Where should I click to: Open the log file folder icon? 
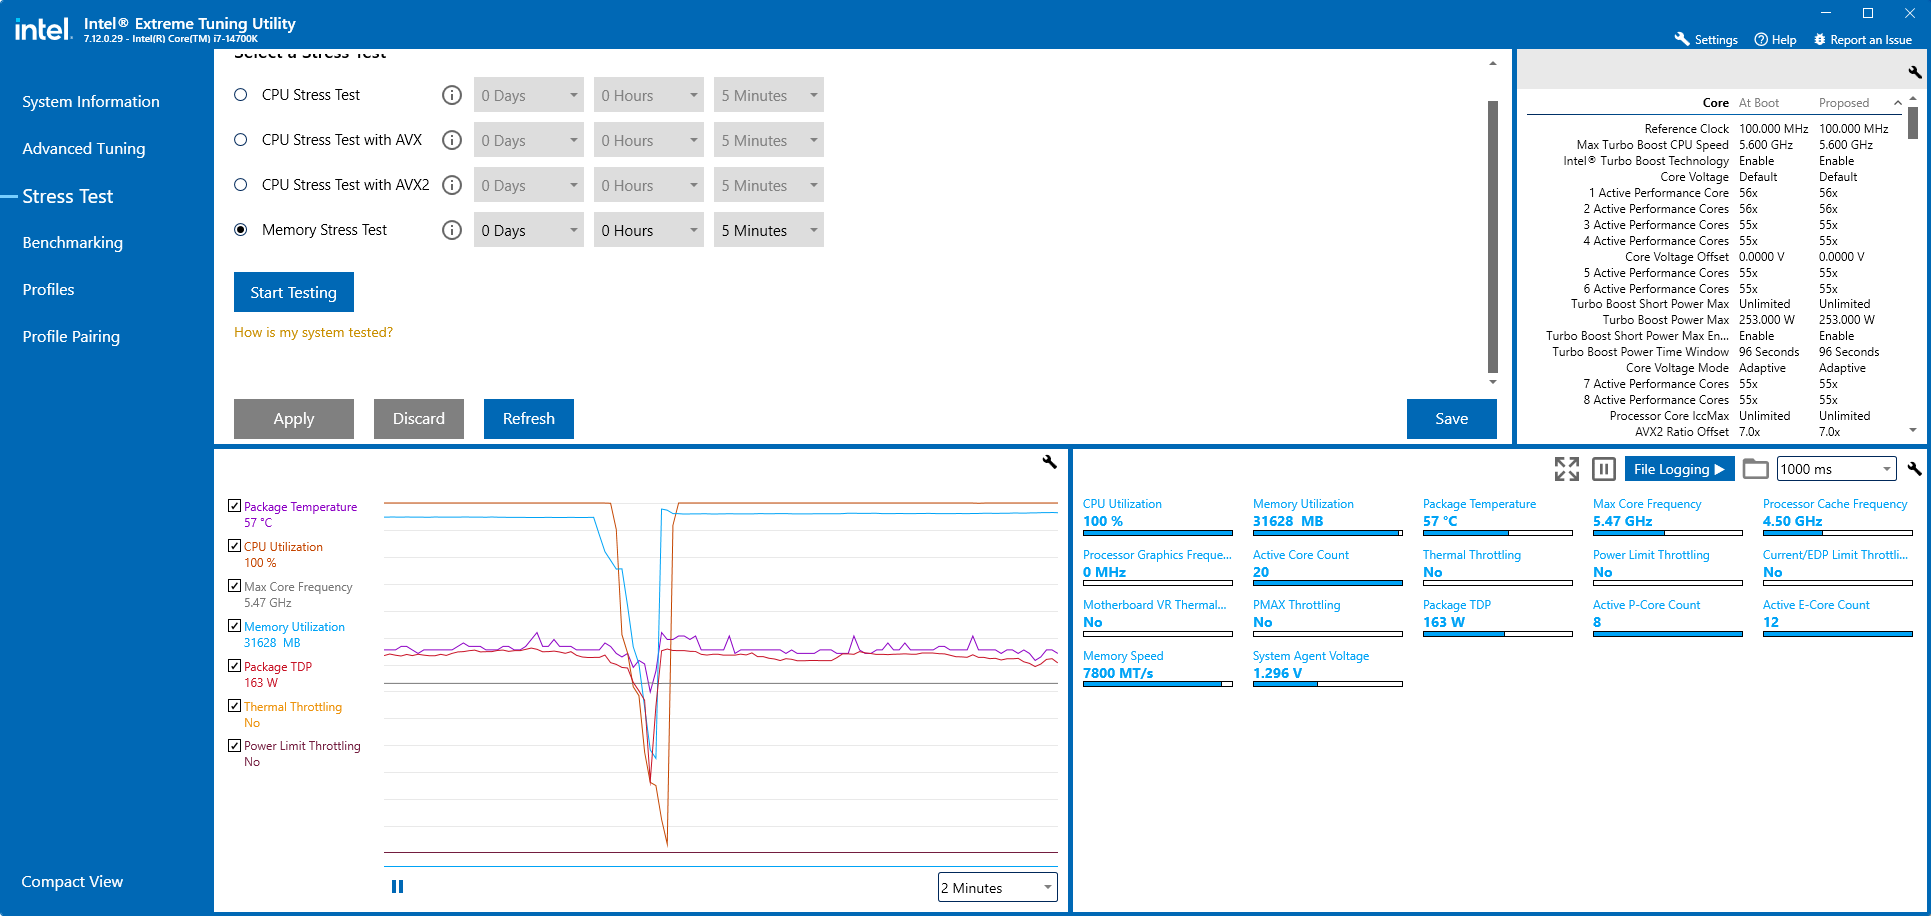tap(1755, 468)
